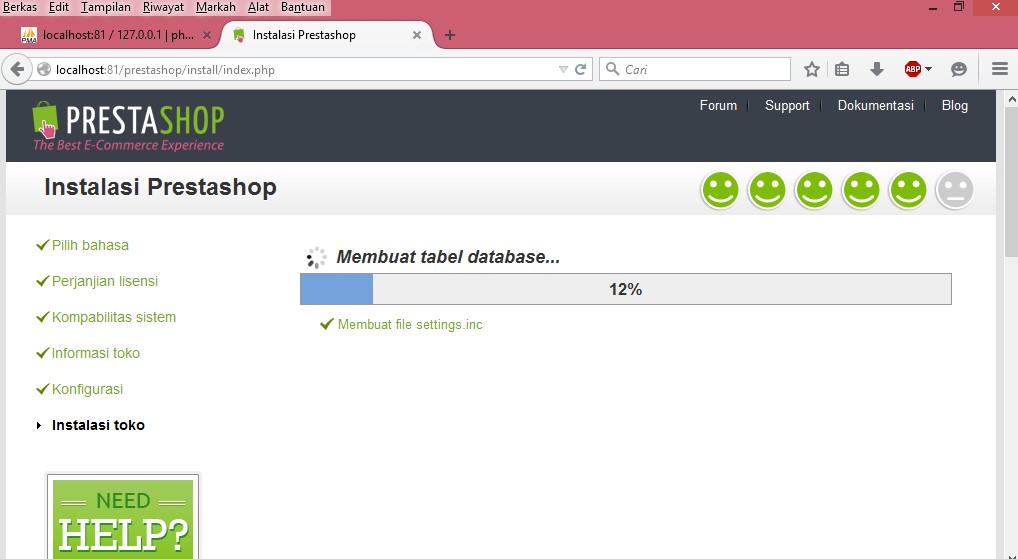Click the PMA favicon on first tab
This screenshot has width=1018, height=559.
pyautogui.click(x=29, y=35)
